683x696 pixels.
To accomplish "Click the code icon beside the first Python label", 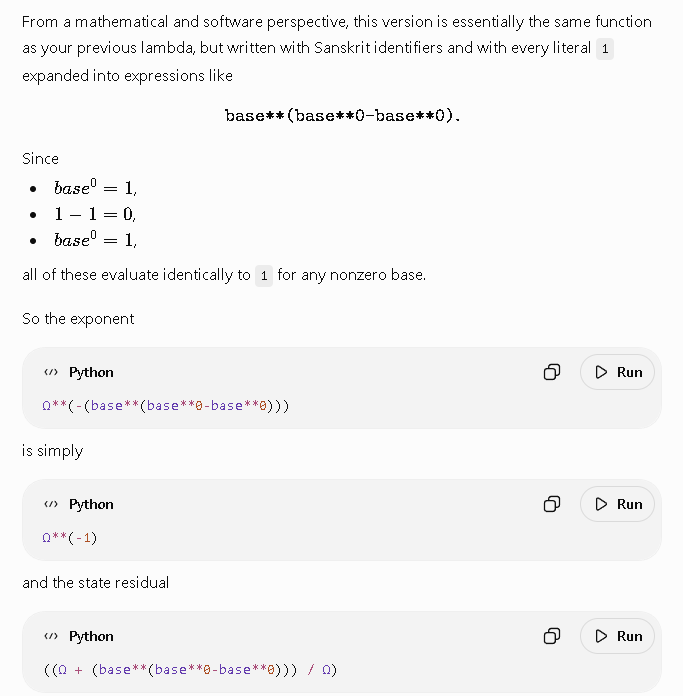I will pos(51,372).
